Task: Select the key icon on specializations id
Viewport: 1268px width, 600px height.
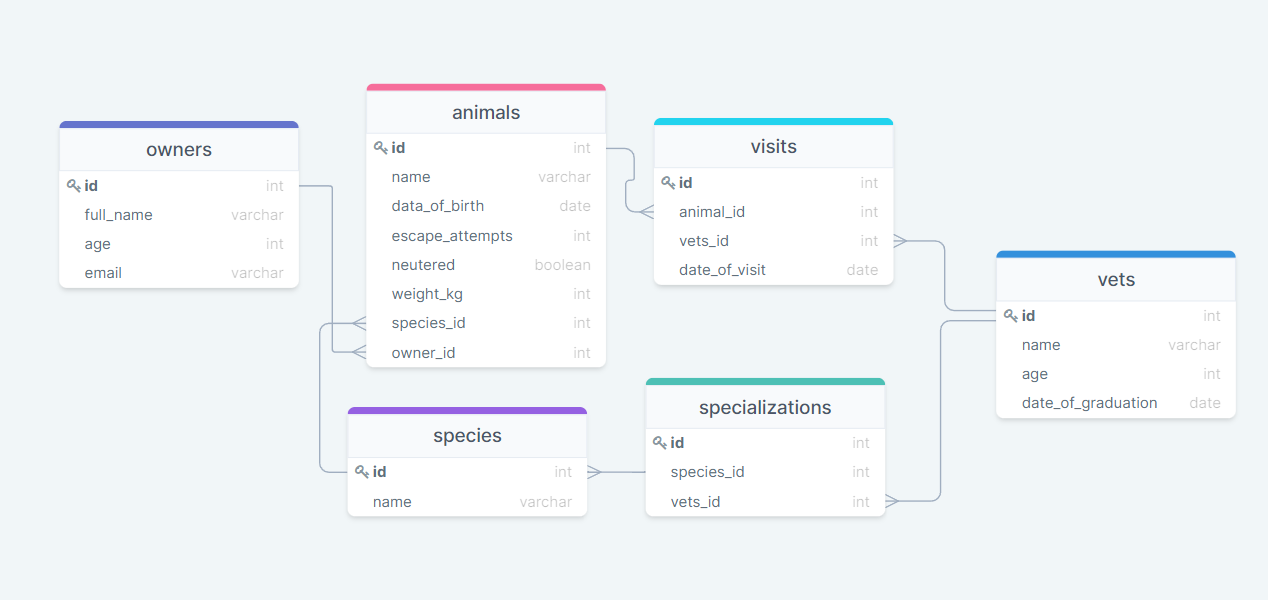Action: tap(659, 443)
